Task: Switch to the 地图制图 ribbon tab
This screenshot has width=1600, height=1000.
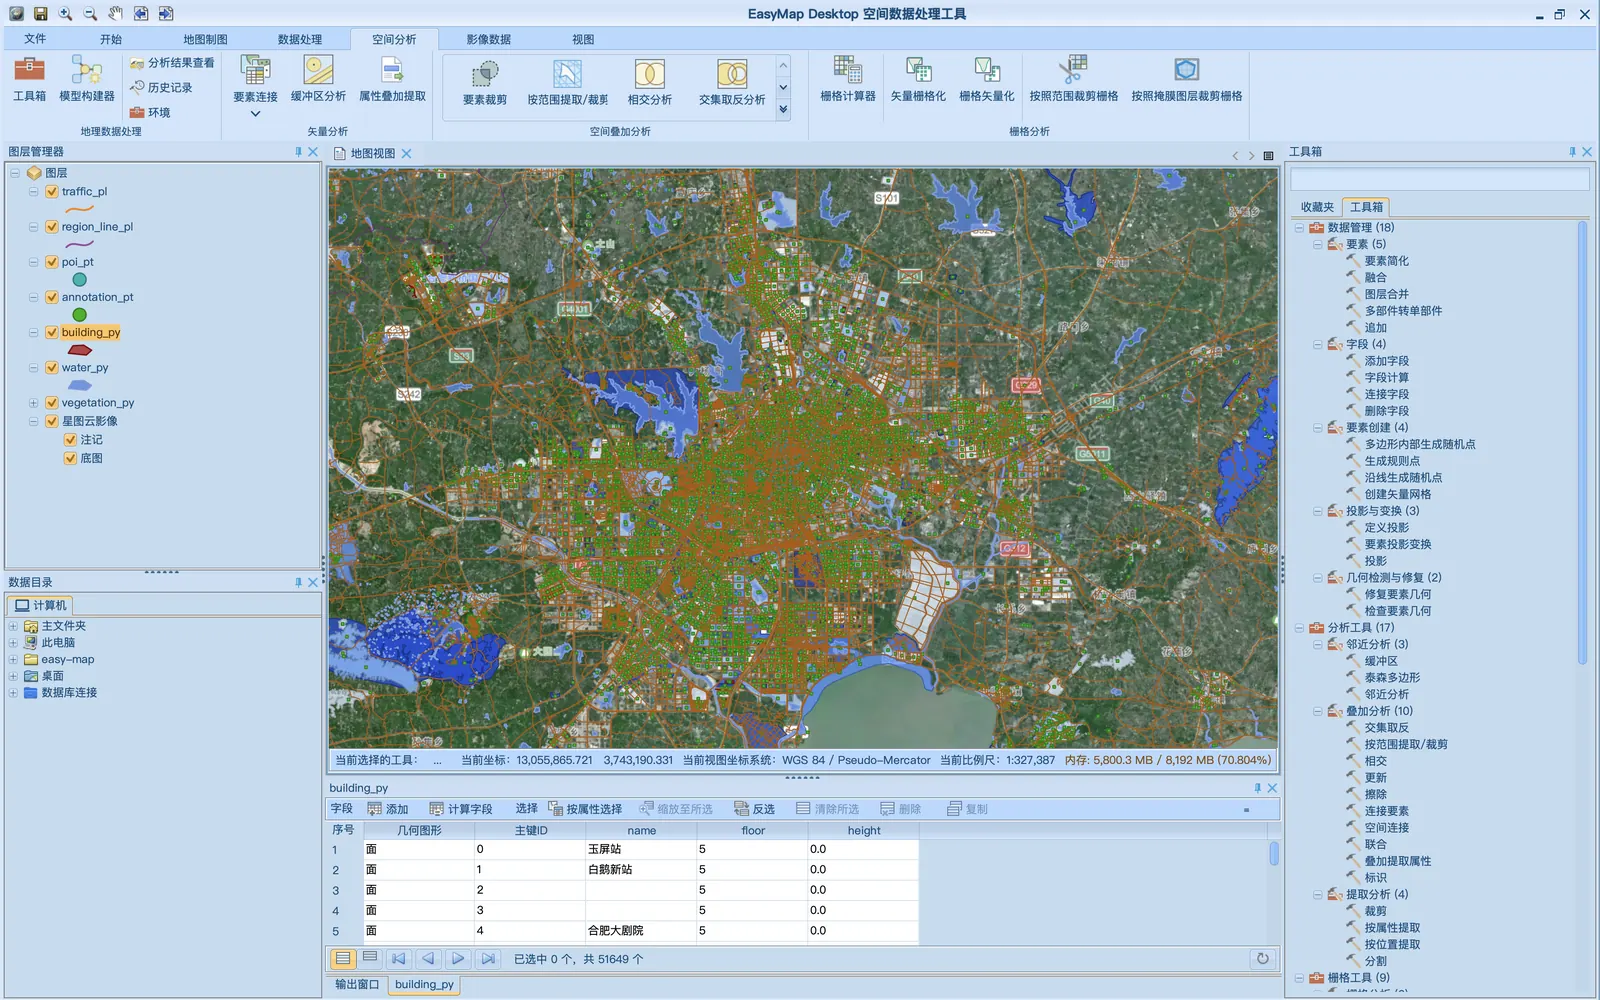Action: [x=205, y=39]
